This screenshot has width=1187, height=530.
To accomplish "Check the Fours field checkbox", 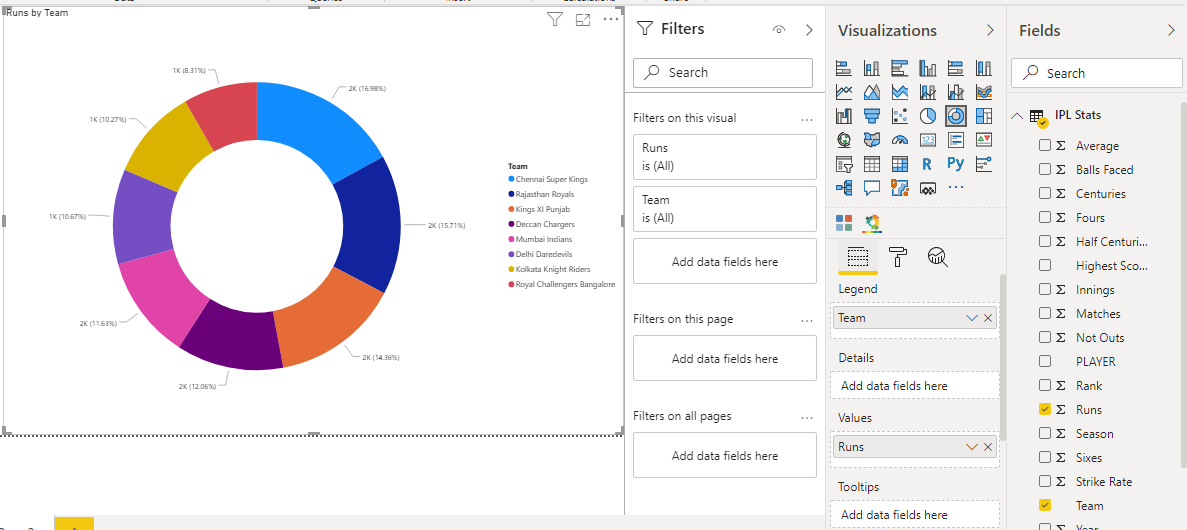I will [x=1045, y=217].
